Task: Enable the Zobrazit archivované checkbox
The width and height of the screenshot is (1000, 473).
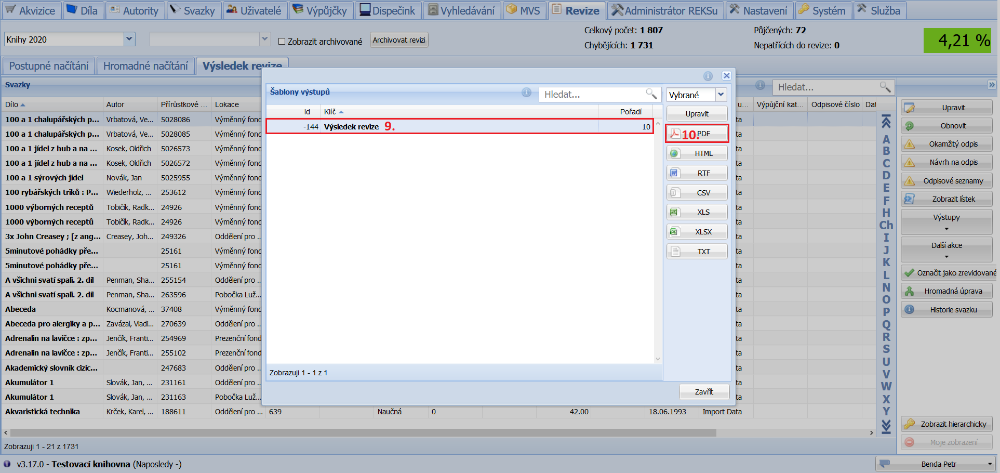Action: 281,40
